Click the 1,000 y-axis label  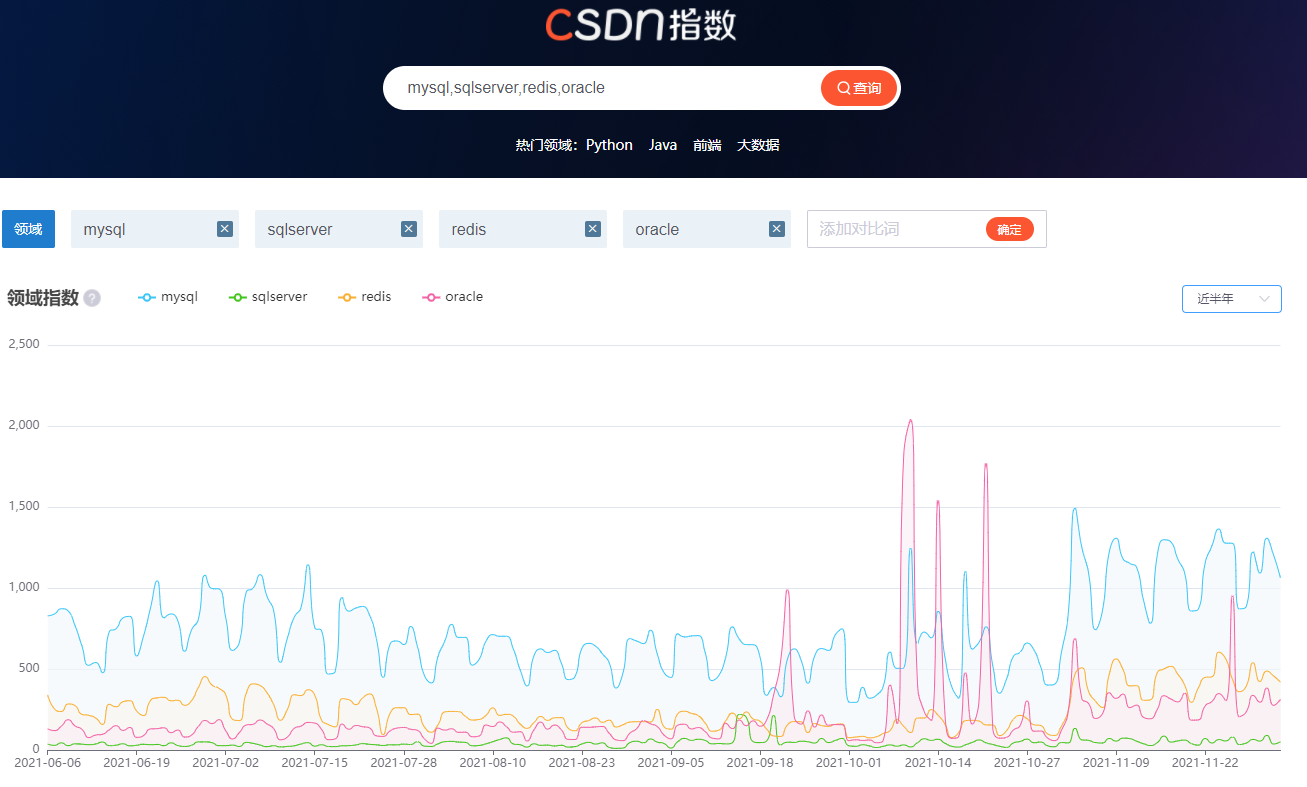coord(24,587)
